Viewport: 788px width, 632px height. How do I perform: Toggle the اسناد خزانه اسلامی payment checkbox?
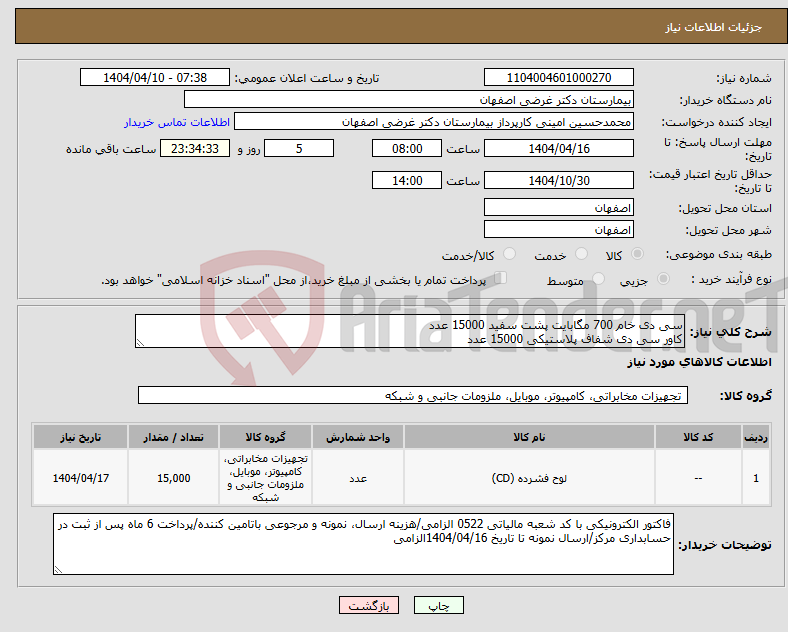tap(501, 278)
